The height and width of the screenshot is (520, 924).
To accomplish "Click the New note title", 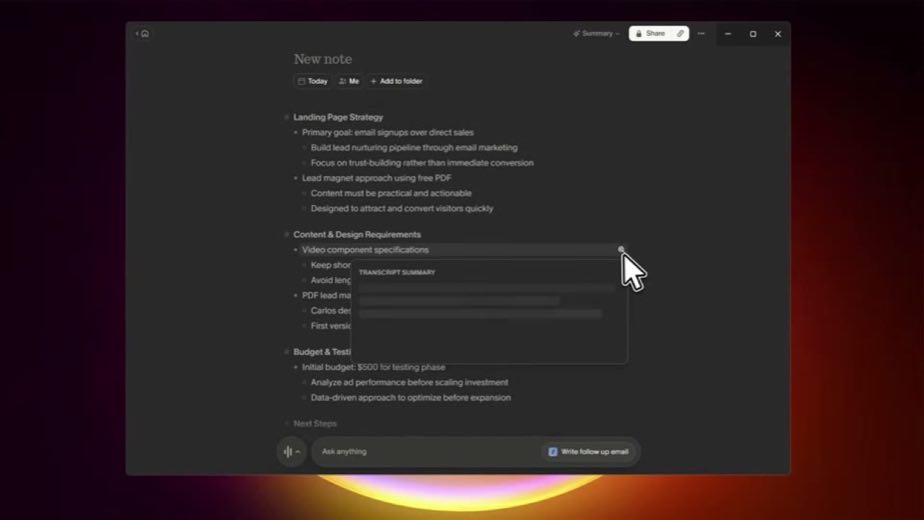I will tap(323, 59).
